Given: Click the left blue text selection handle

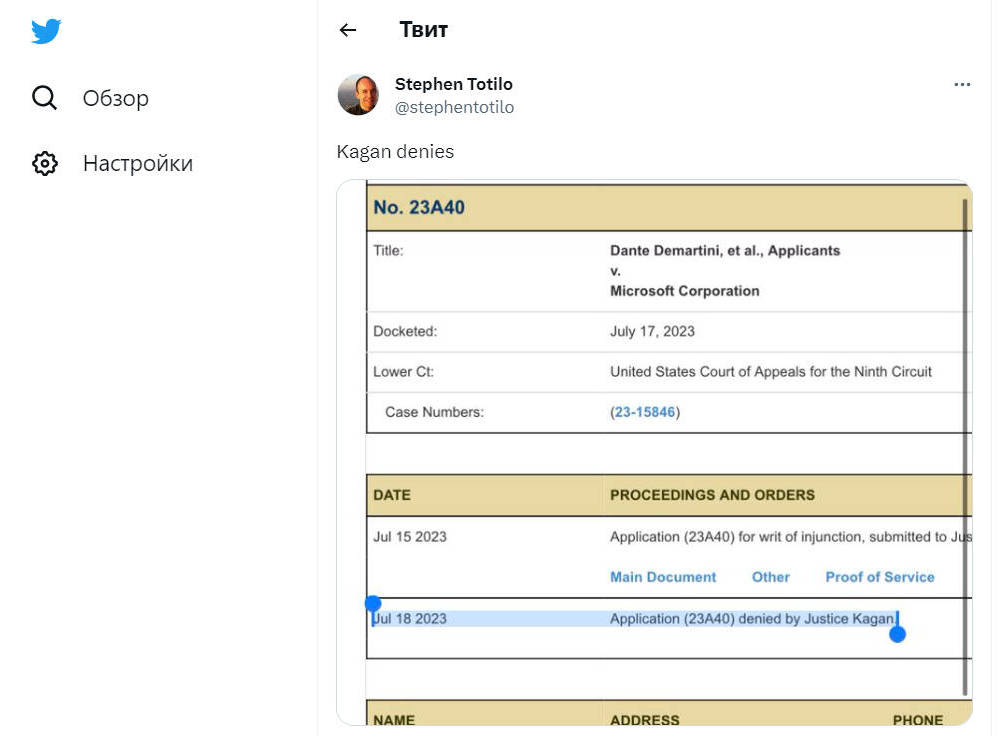Looking at the screenshot, I should pos(373,603).
